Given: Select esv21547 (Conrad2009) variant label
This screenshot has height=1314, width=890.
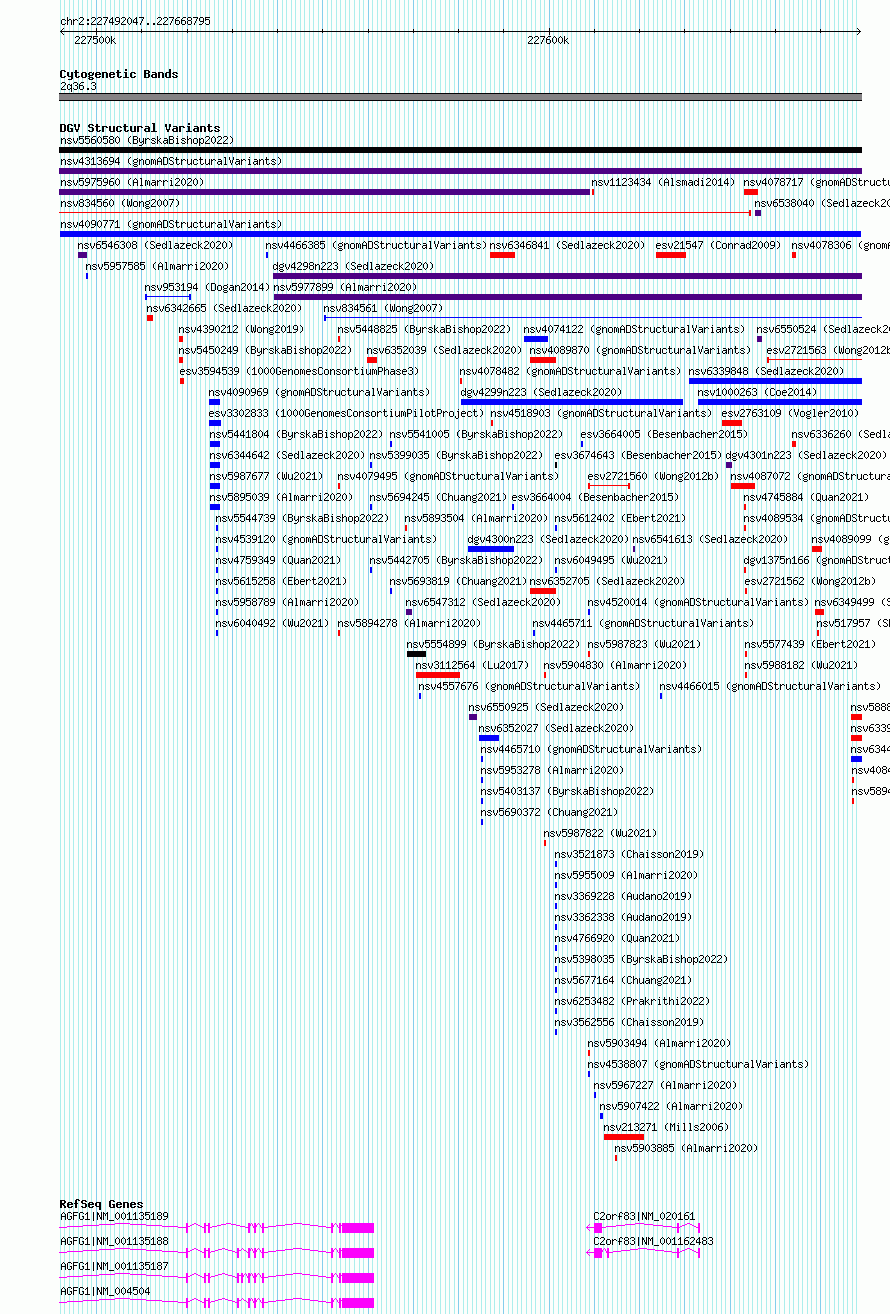Looking at the screenshot, I should pyautogui.click(x=718, y=245).
